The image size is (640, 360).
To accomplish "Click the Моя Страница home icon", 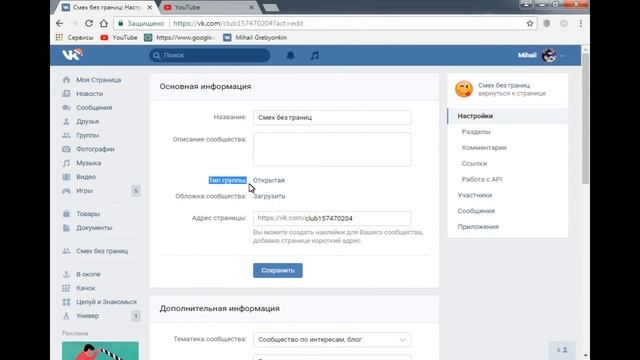I will (x=66, y=80).
